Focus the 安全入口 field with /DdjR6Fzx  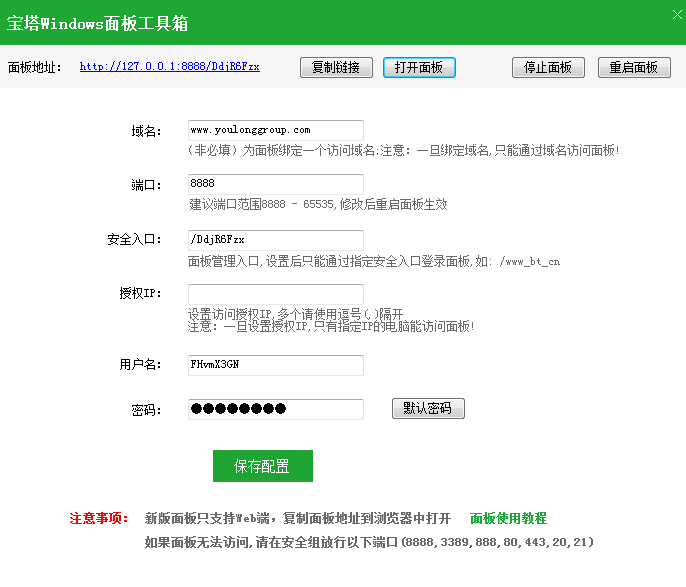[276, 240]
